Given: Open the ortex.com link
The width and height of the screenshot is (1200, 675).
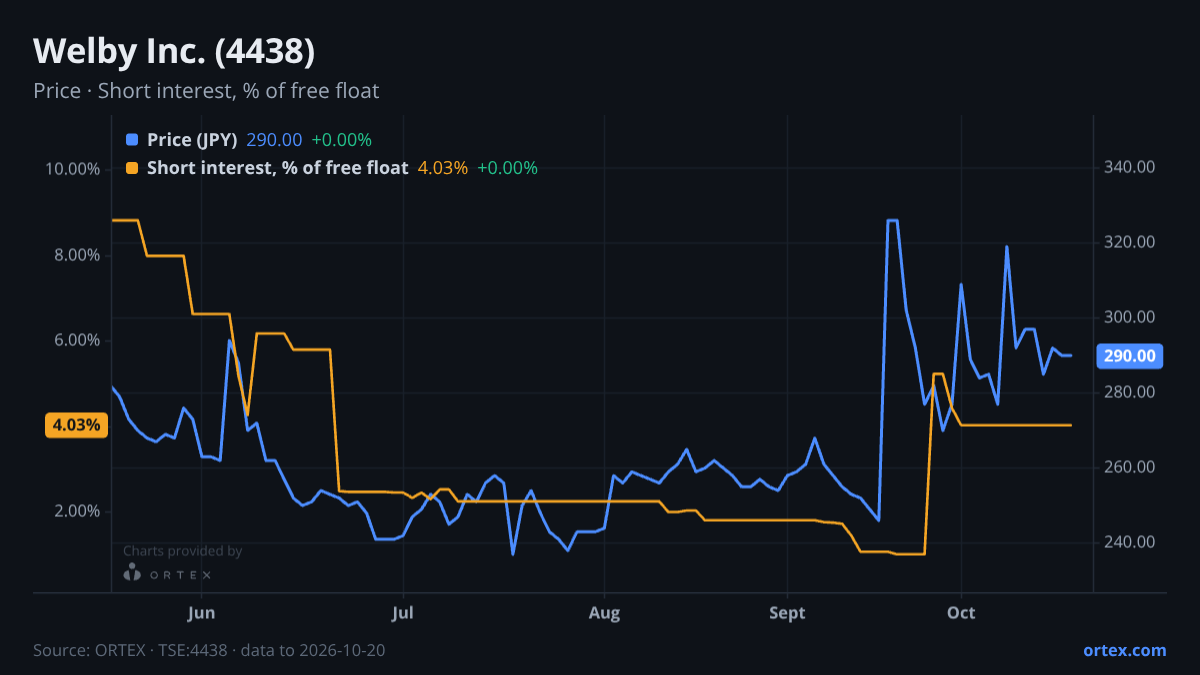Looking at the screenshot, I should pos(1124,650).
